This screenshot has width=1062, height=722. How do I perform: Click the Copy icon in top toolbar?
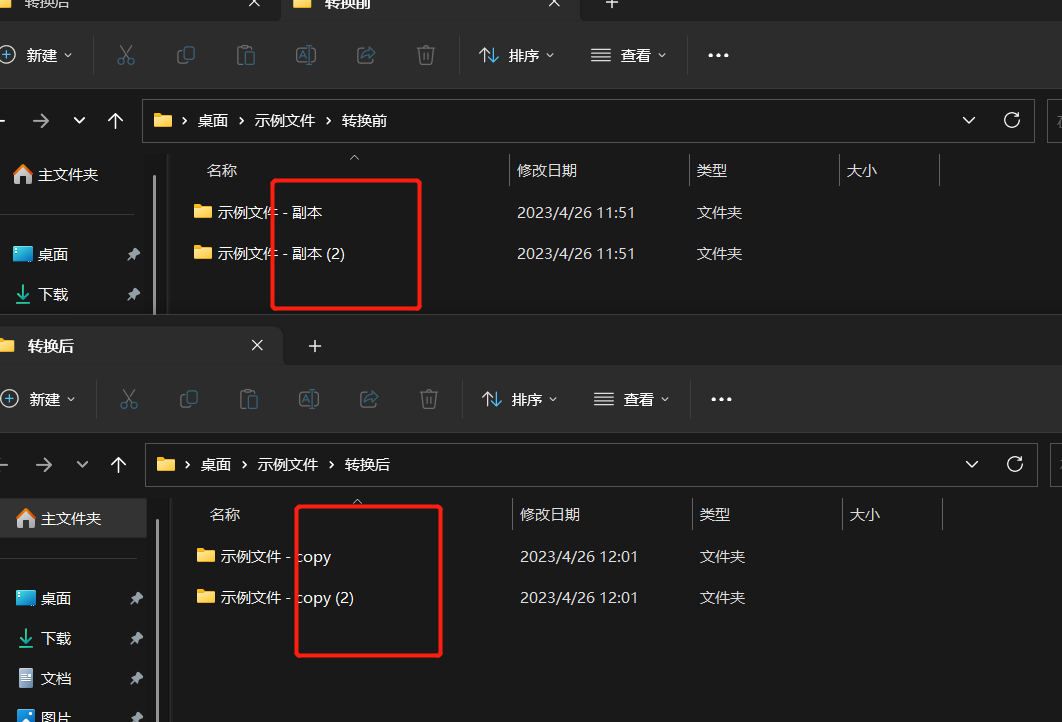[x=185, y=55]
